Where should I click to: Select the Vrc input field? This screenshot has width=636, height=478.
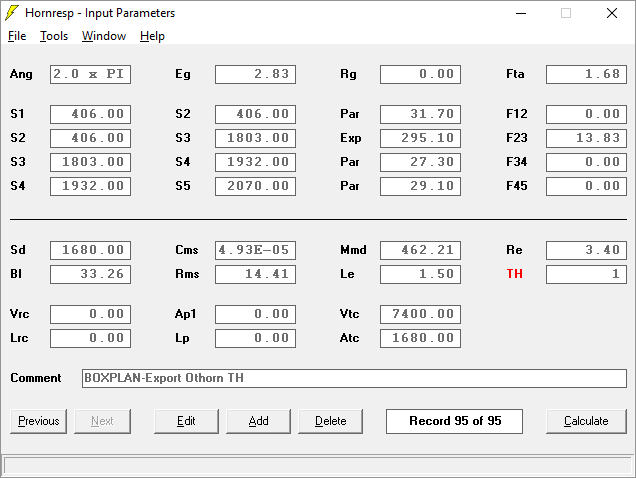(x=90, y=314)
